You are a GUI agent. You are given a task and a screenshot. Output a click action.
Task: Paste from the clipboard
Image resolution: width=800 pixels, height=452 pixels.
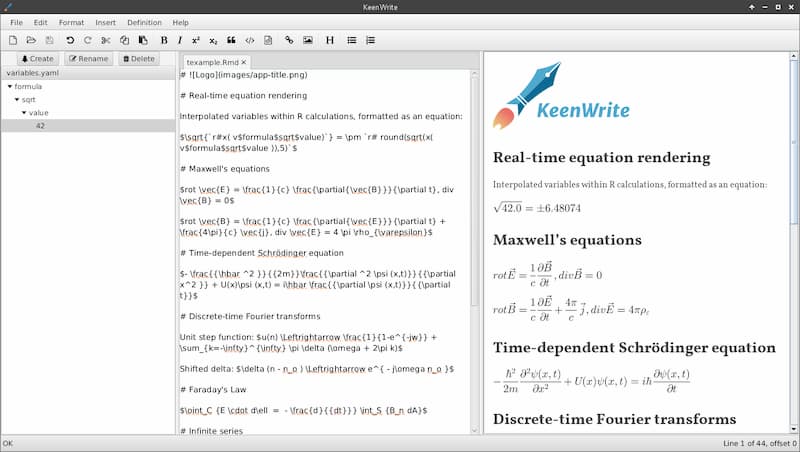pyautogui.click(x=143, y=40)
